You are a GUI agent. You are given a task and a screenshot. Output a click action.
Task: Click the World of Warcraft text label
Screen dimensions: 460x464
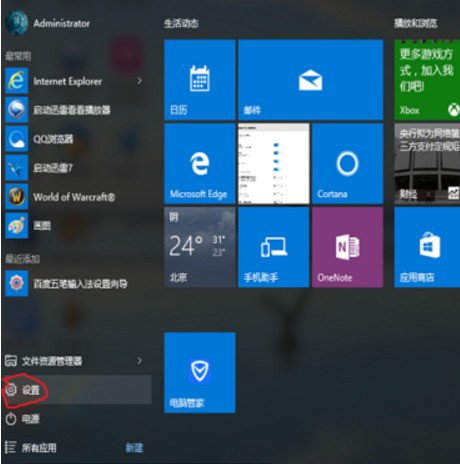click(x=74, y=197)
